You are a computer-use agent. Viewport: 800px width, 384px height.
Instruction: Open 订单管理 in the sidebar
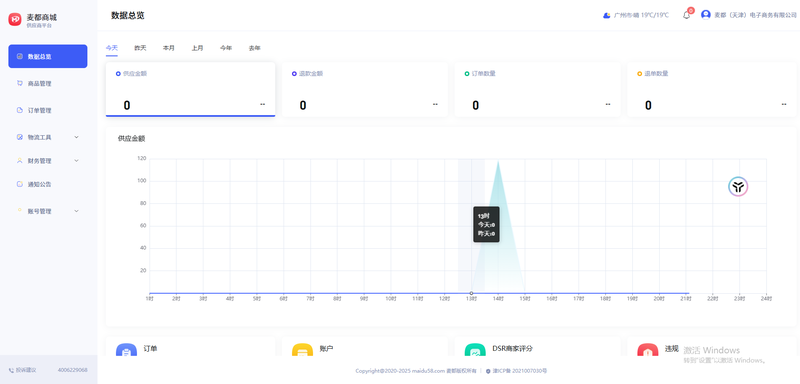(x=47, y=110)
